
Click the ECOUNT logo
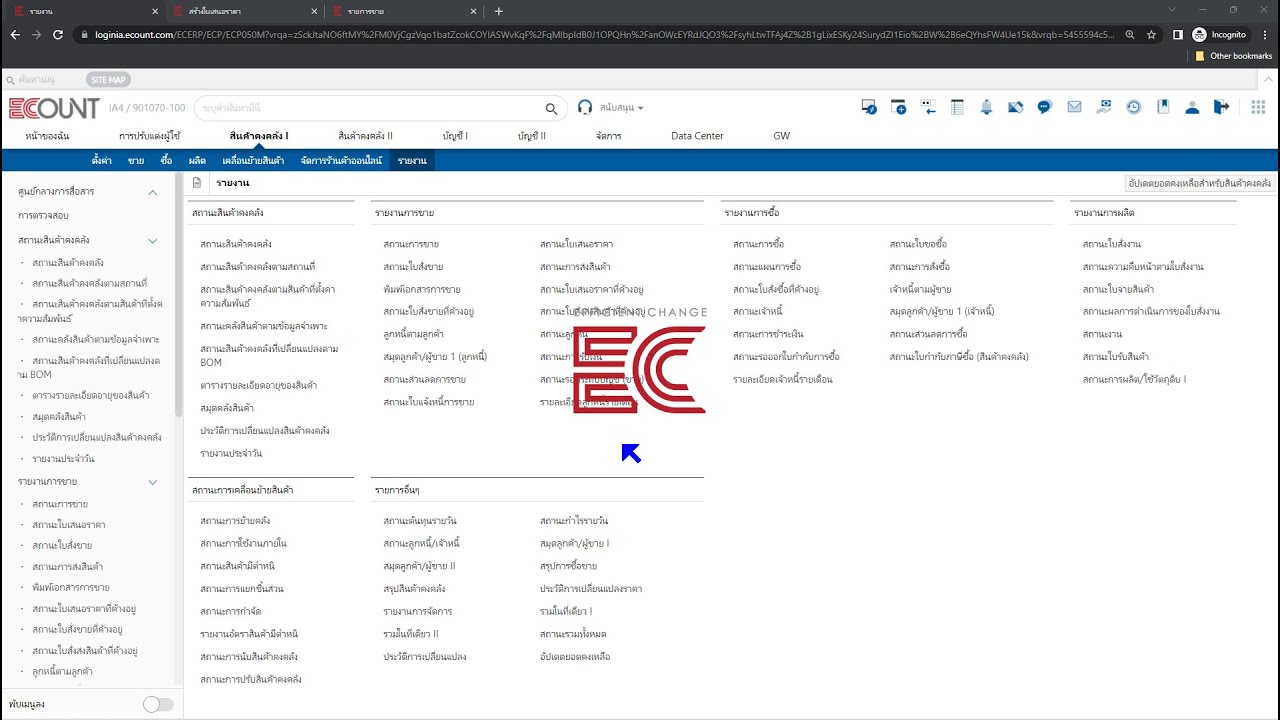tap(54, 108)
